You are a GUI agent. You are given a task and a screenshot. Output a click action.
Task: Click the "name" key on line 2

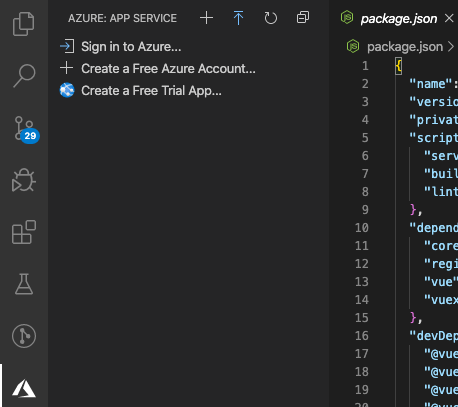431,84
